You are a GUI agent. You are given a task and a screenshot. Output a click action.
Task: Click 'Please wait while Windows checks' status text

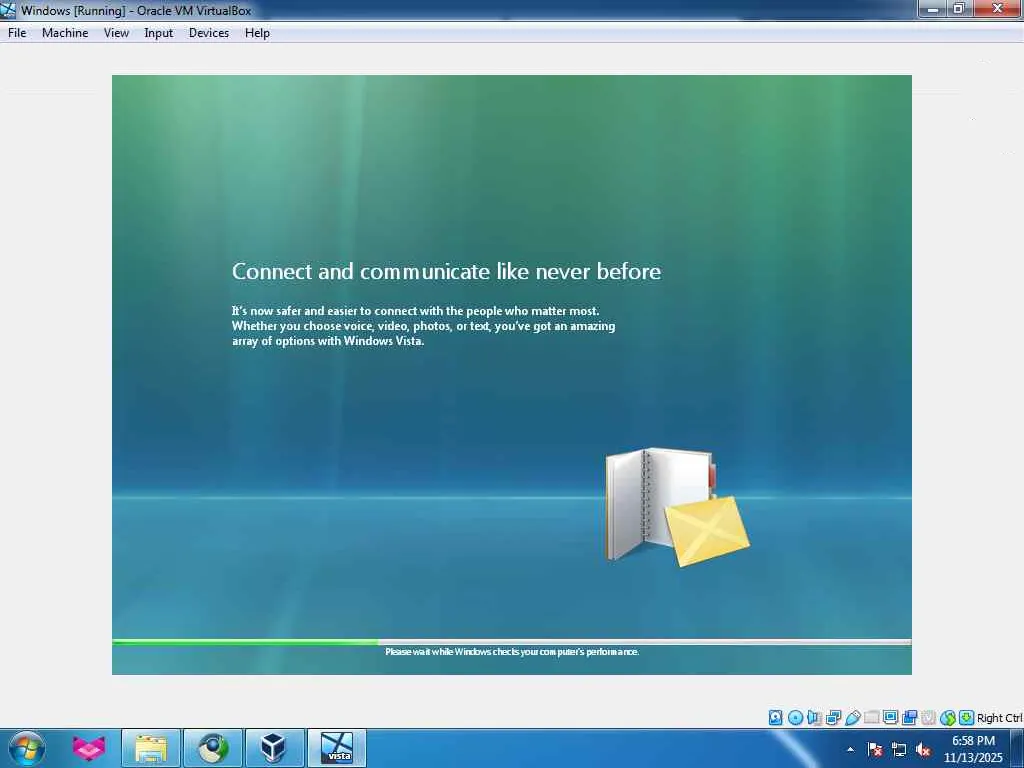point(512,652)
